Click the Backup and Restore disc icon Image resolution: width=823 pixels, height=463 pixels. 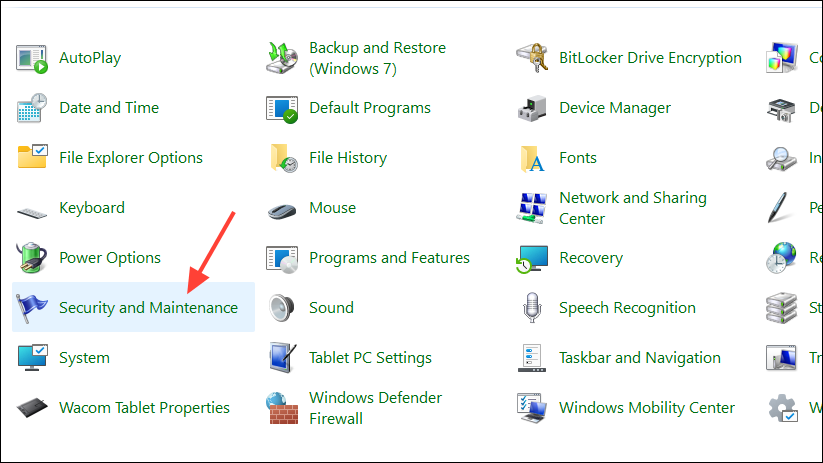click(282, 58)
